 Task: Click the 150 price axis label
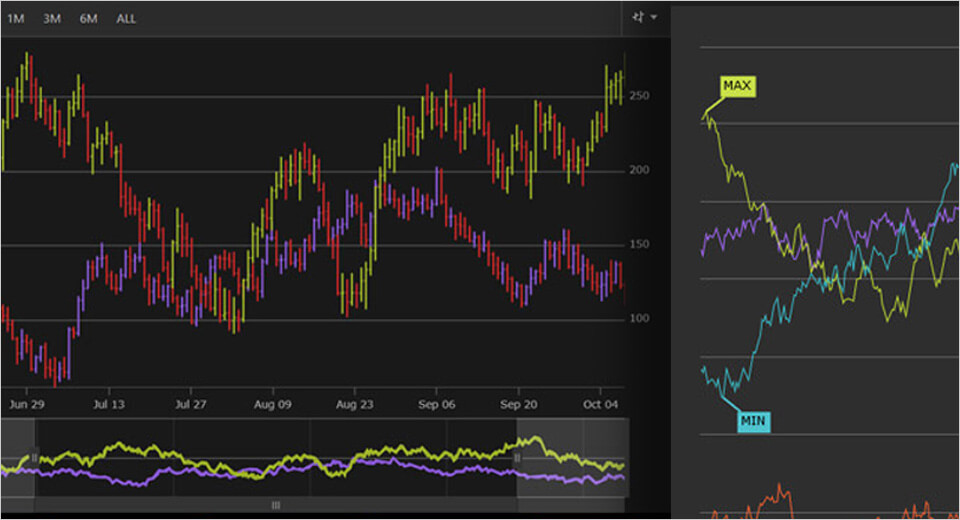tap(640, 245)
